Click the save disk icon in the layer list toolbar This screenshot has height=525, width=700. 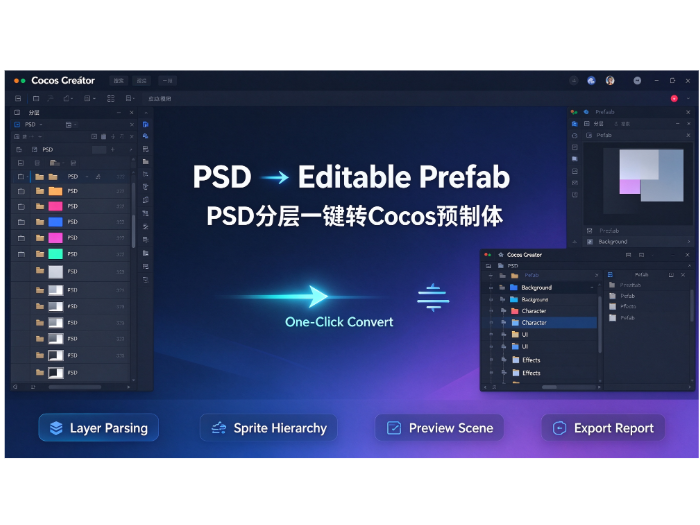74,163
